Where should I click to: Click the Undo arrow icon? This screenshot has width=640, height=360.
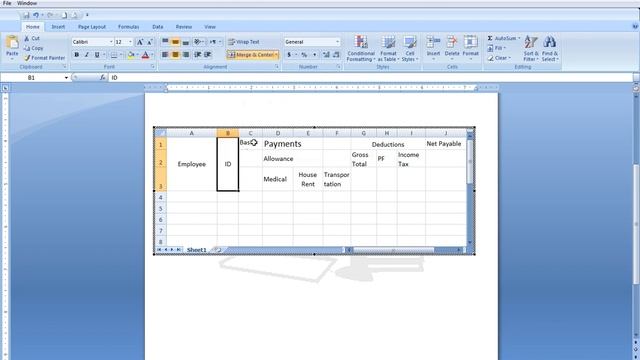click(36, 15)
